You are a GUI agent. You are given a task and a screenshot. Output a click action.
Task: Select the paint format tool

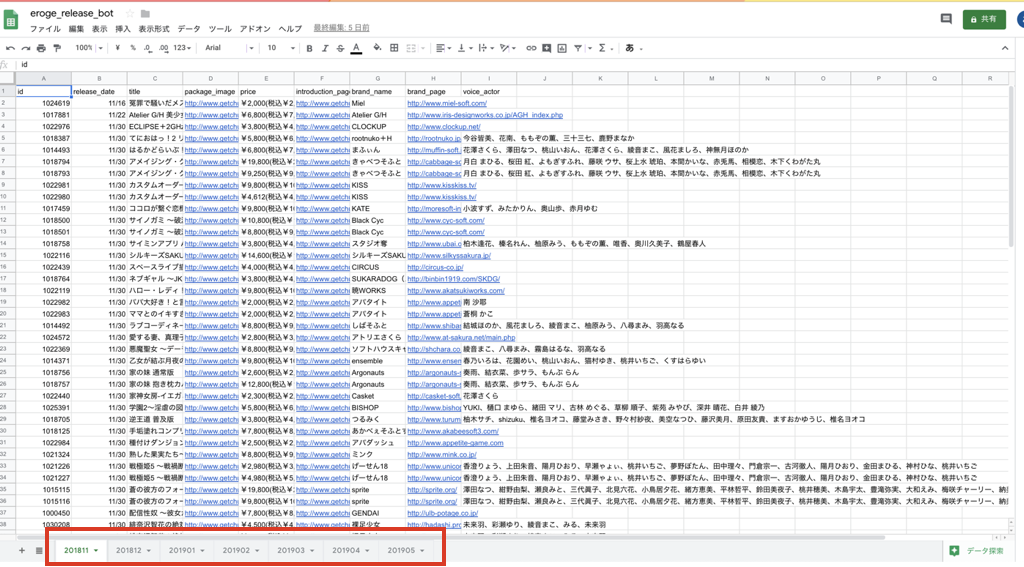(56, 48)
